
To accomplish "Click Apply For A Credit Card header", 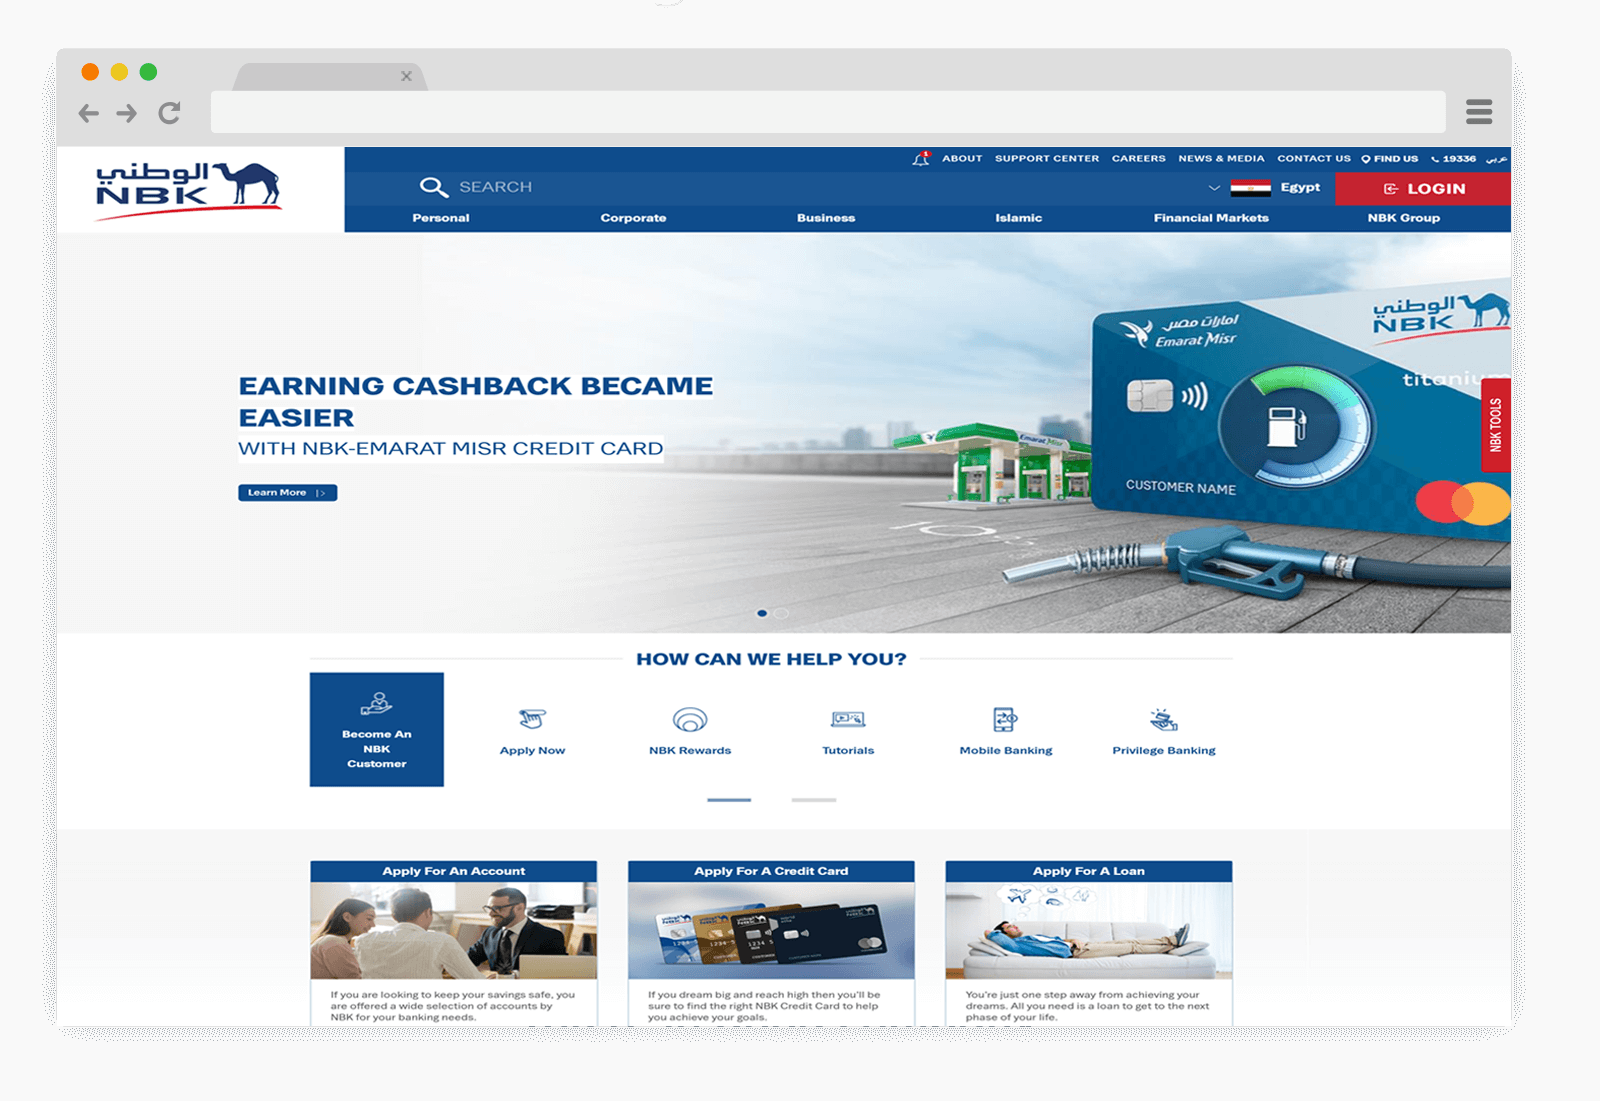I will click(771, 871).
